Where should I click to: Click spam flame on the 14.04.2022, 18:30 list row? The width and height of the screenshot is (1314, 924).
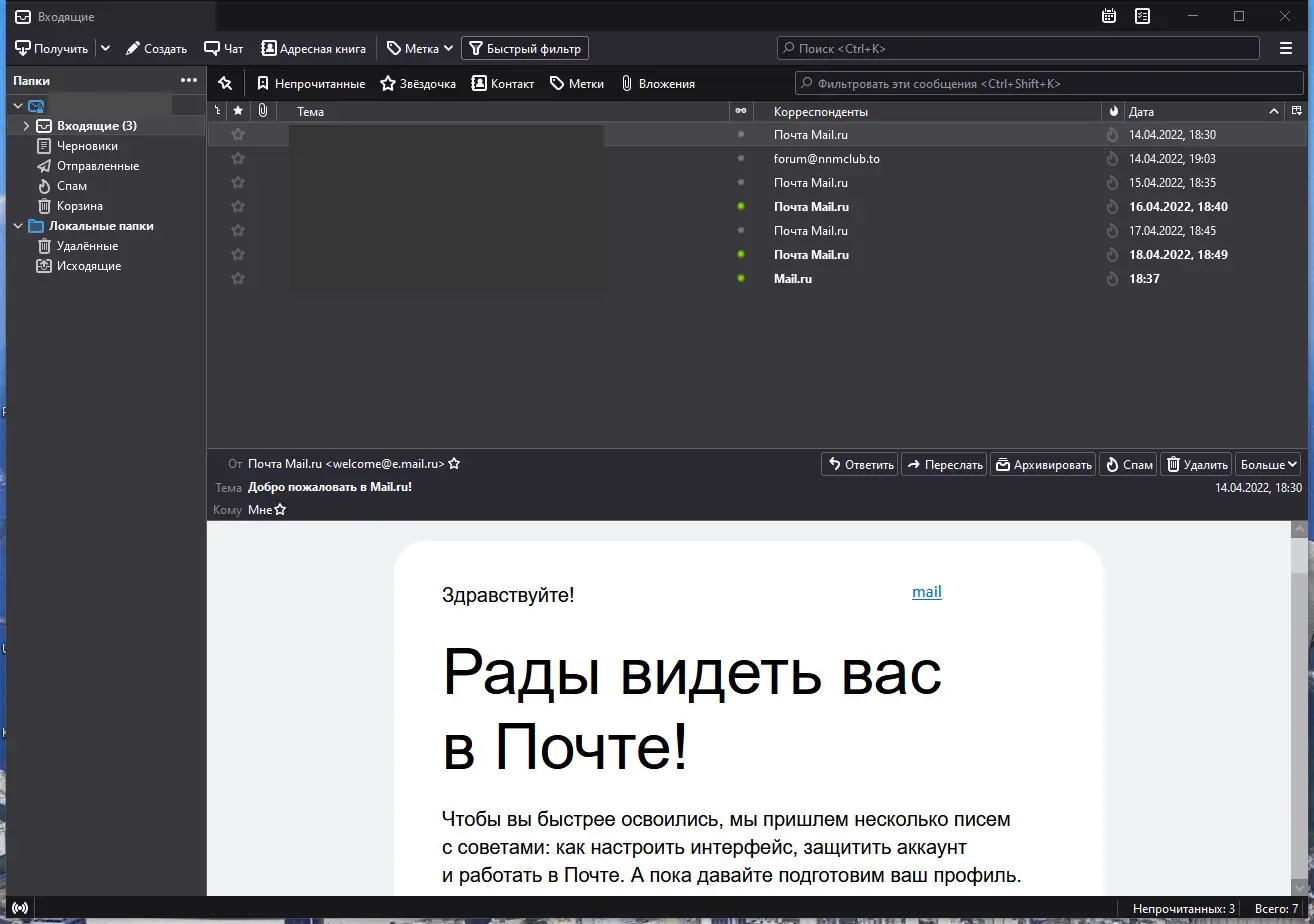point(1112,135)
